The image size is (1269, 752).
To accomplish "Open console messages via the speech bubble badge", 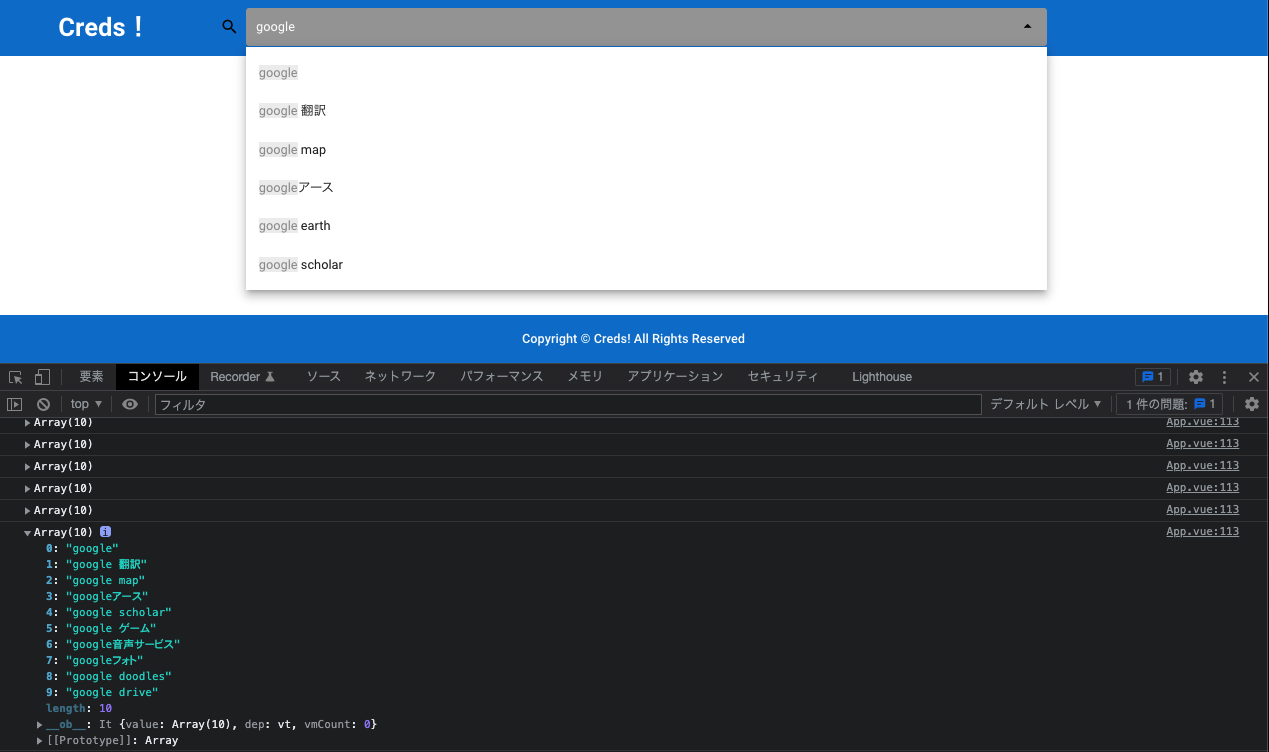I will 1153,377.
